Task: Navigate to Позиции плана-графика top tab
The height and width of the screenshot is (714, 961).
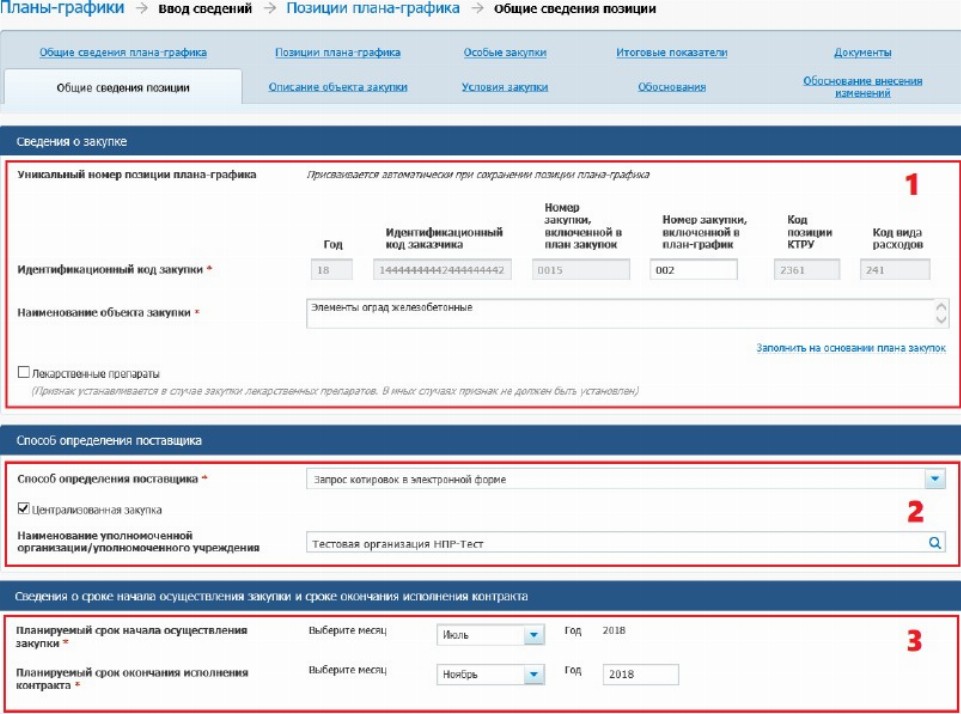Action: point(337,52)
